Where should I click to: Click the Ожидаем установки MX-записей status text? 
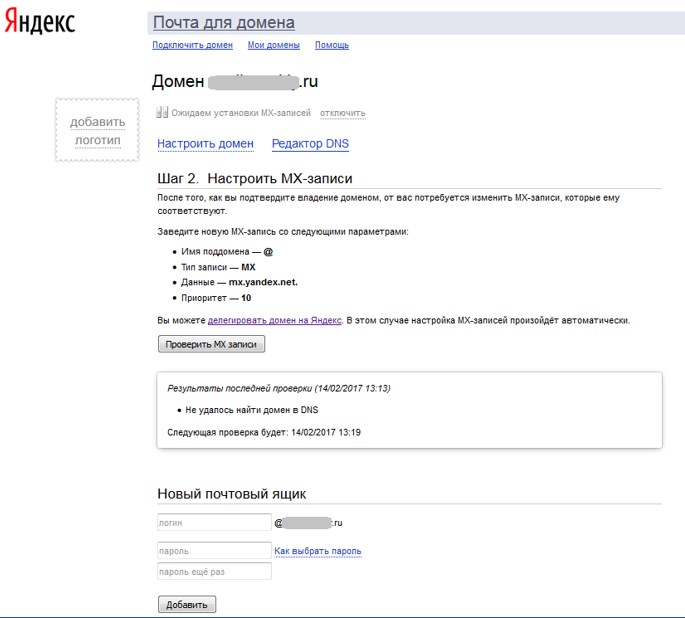coord(241,113)
